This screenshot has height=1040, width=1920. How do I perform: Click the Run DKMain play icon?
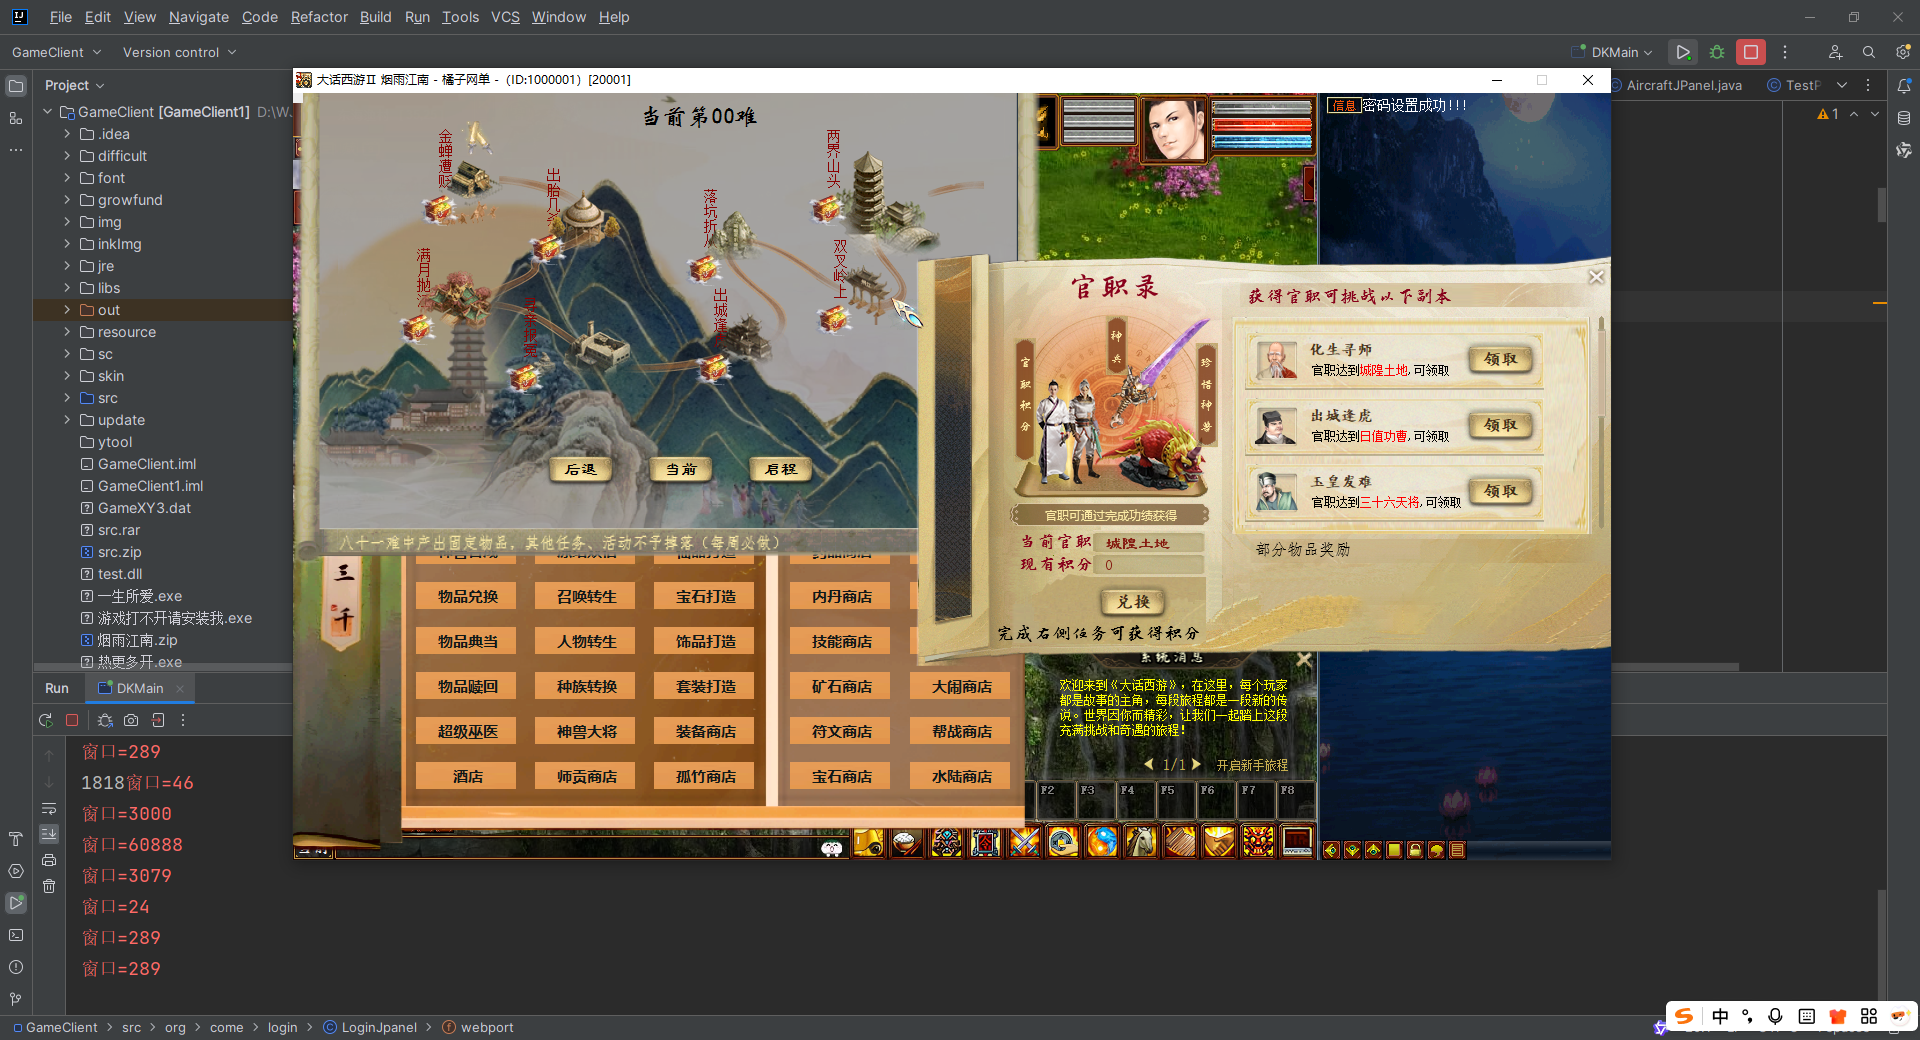[1683, 52]
